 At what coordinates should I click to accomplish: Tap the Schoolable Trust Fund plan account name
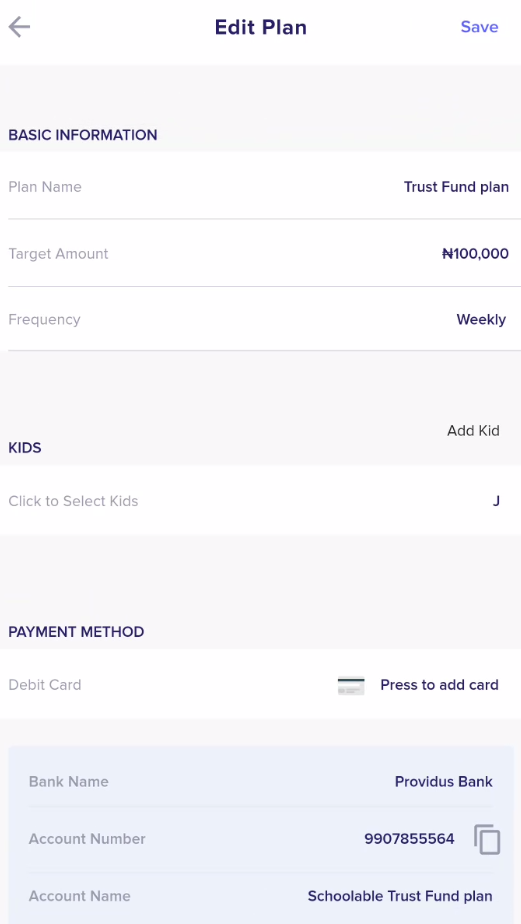400,896
